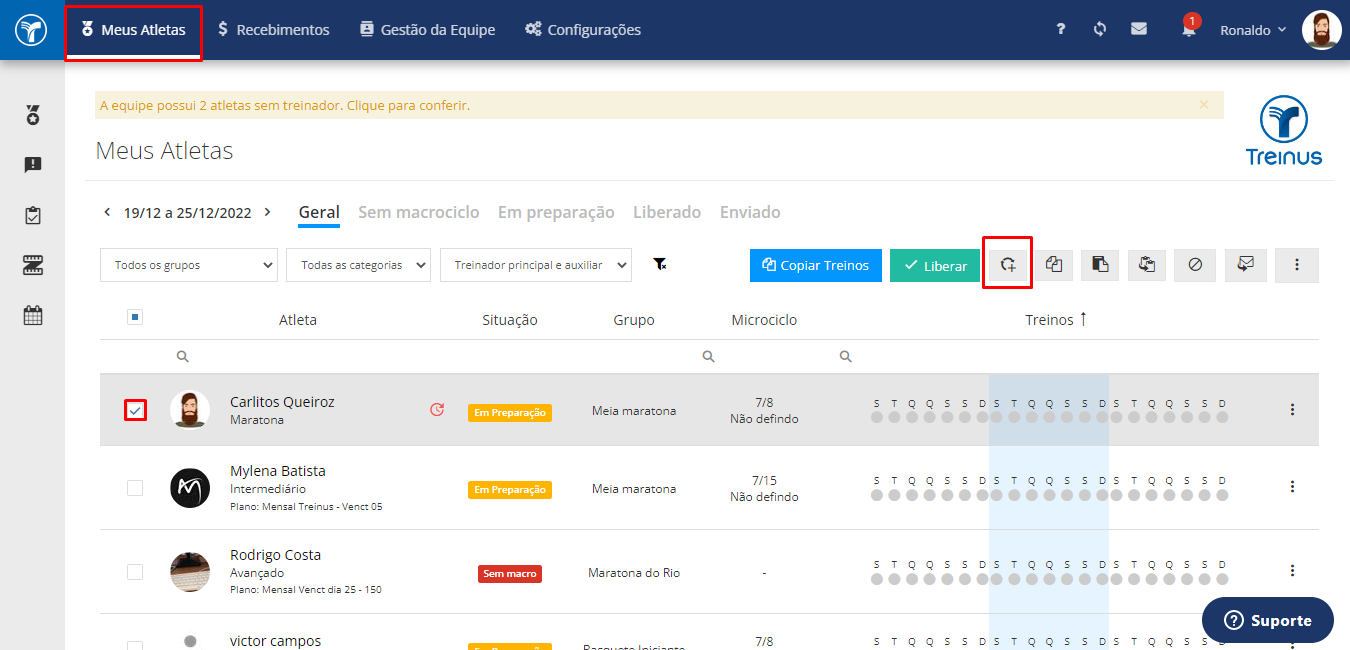This screenshot has height=650, width=1350.
Task: Open the calendar icon in left sidebar
Action: pyautogui.click(x=33, y=315)
